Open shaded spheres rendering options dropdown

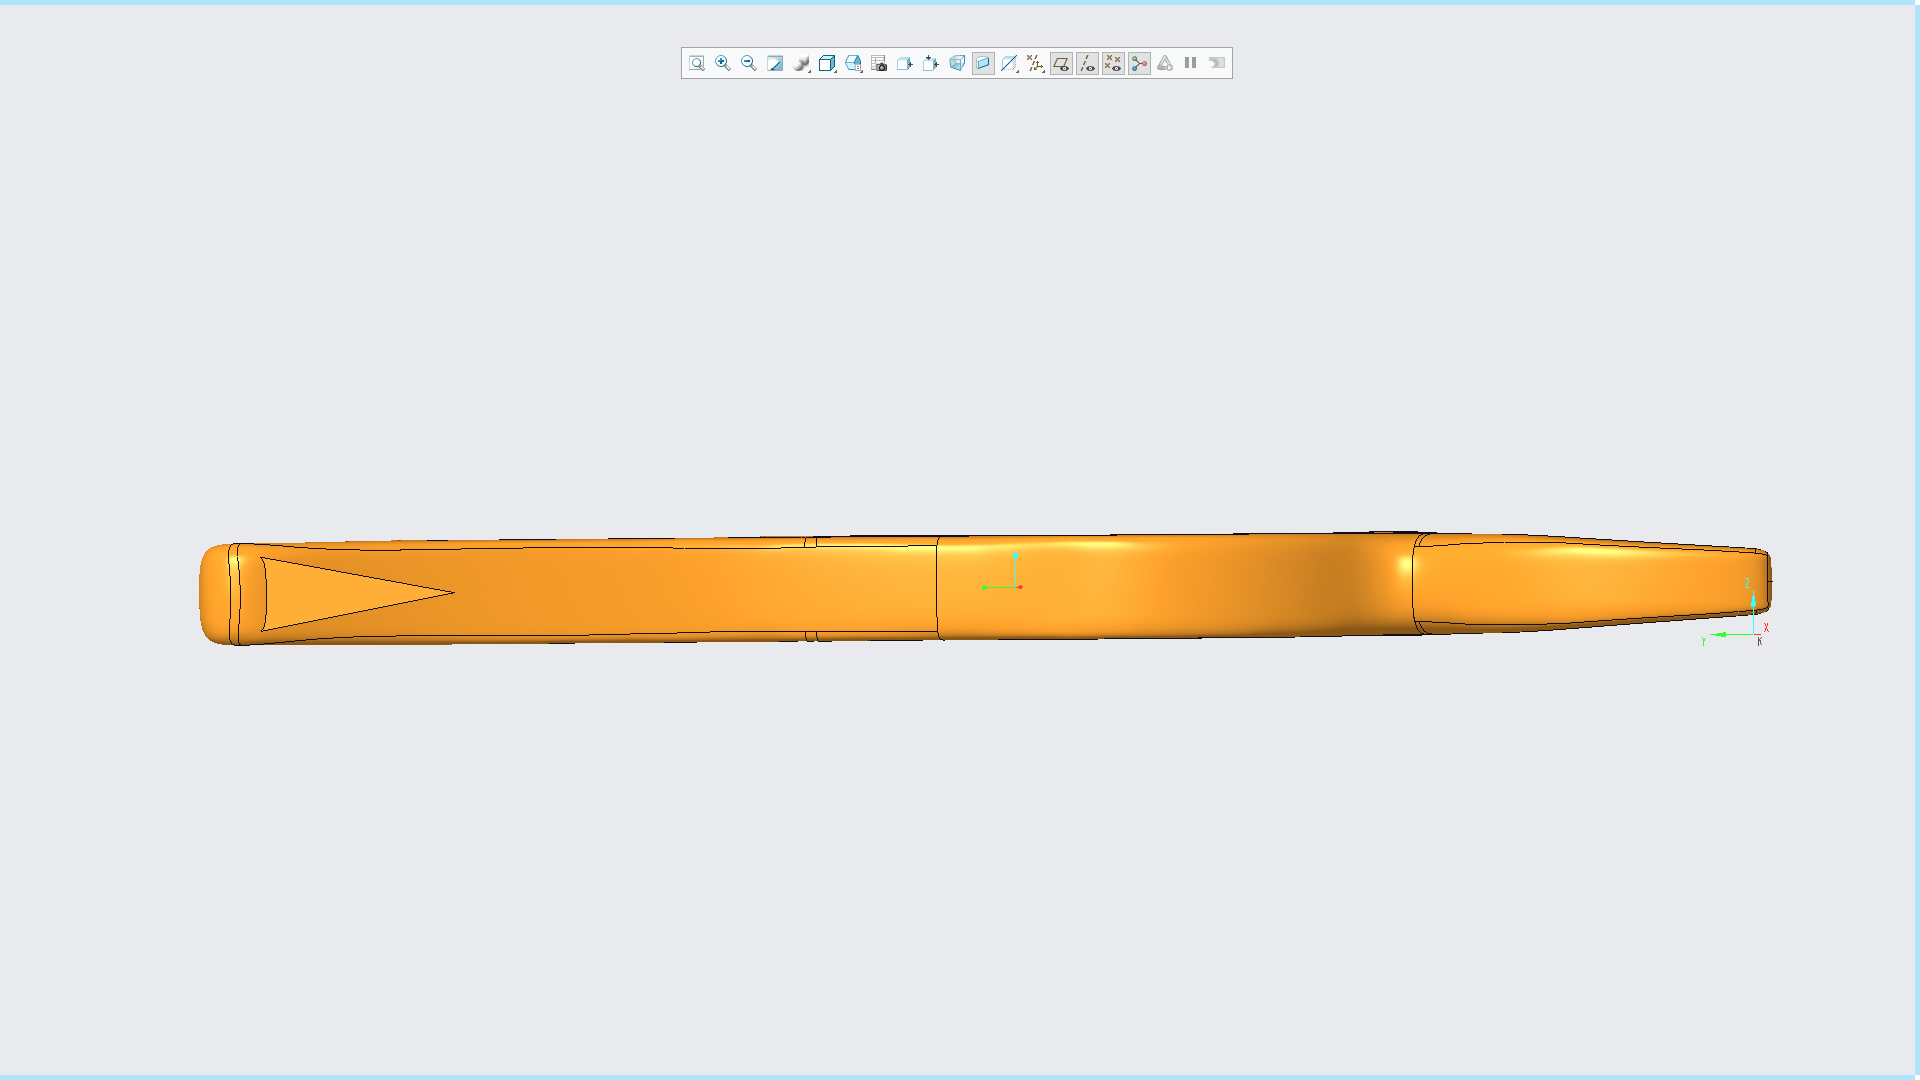[801, 63]
